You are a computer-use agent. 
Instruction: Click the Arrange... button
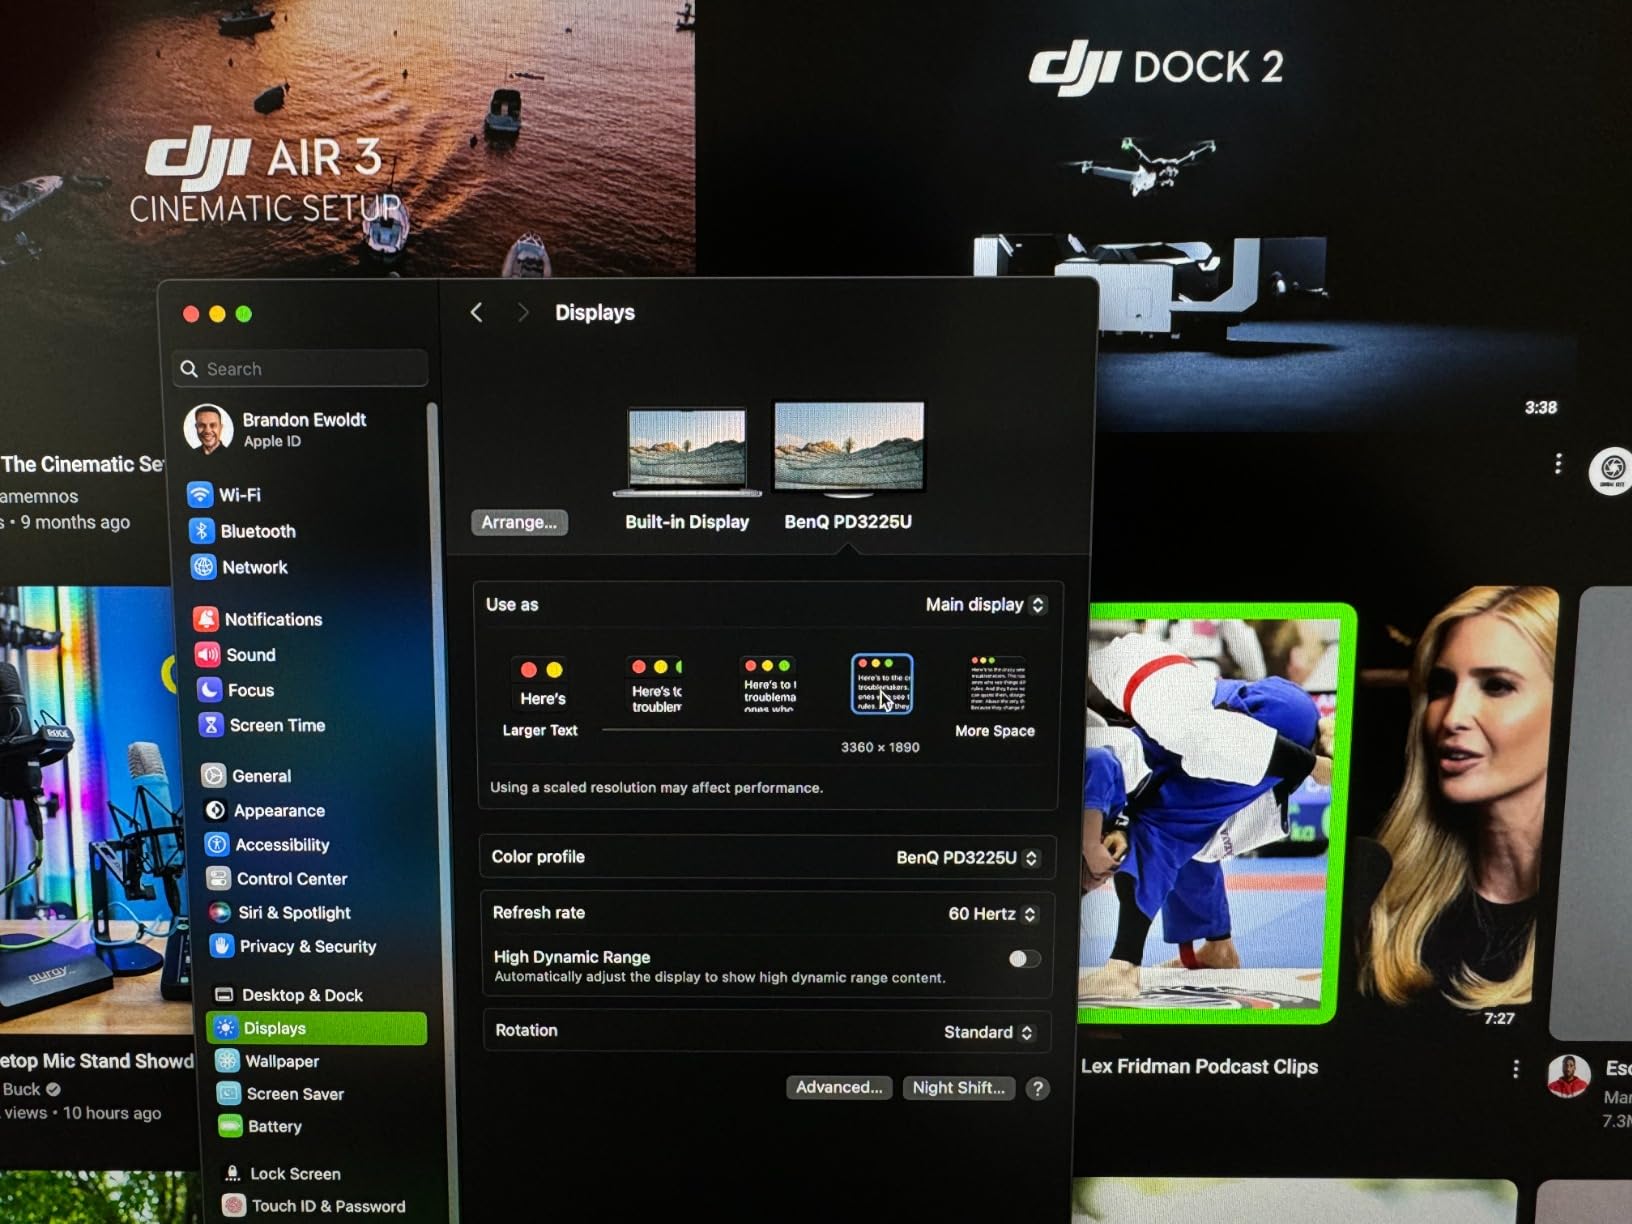click(519, 522)
